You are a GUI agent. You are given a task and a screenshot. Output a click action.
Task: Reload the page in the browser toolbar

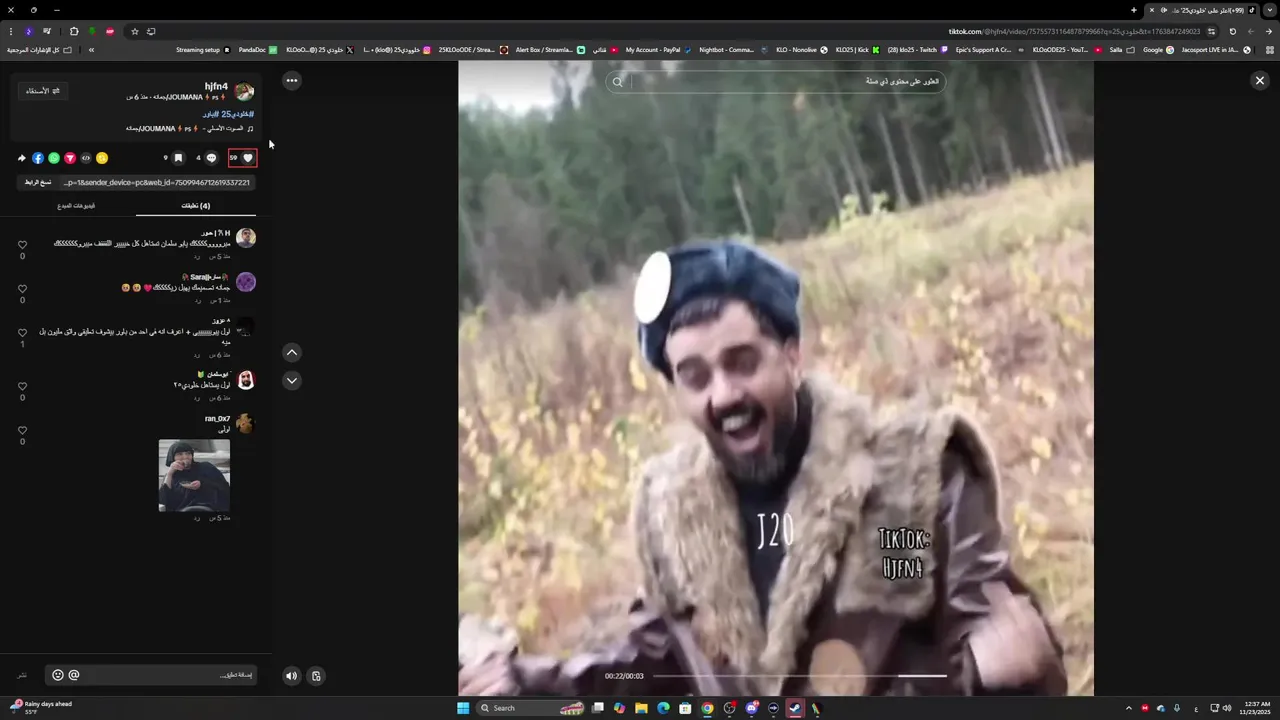[1232, 31]
